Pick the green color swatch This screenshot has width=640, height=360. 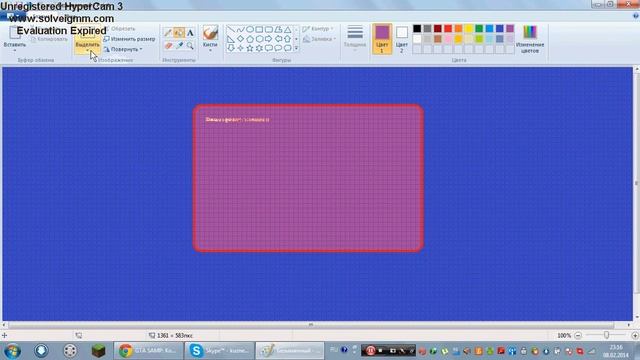tap(479, 29)
